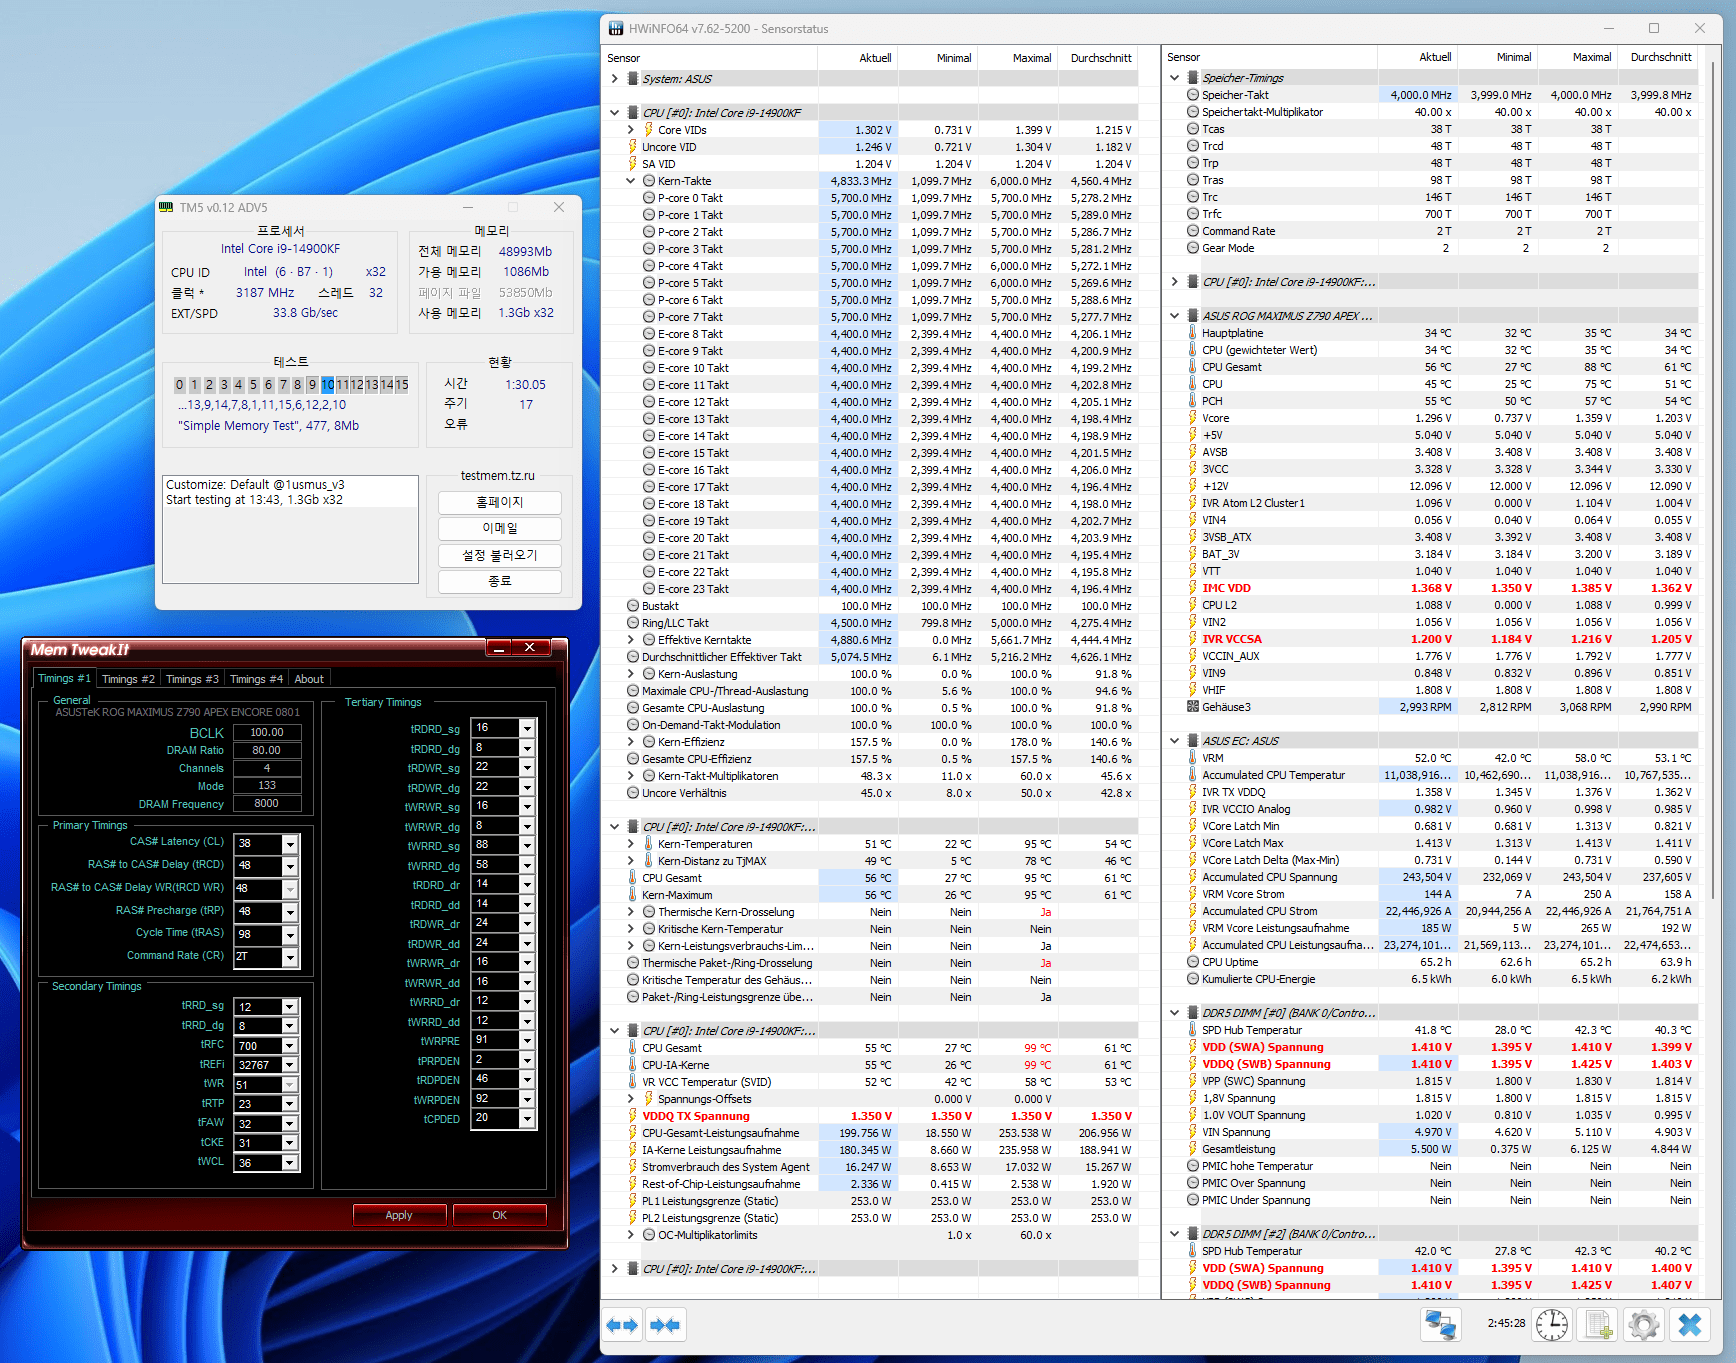
Task: Click the chip icon next to Speicher-Timings
Action: tap(1193, 77)
